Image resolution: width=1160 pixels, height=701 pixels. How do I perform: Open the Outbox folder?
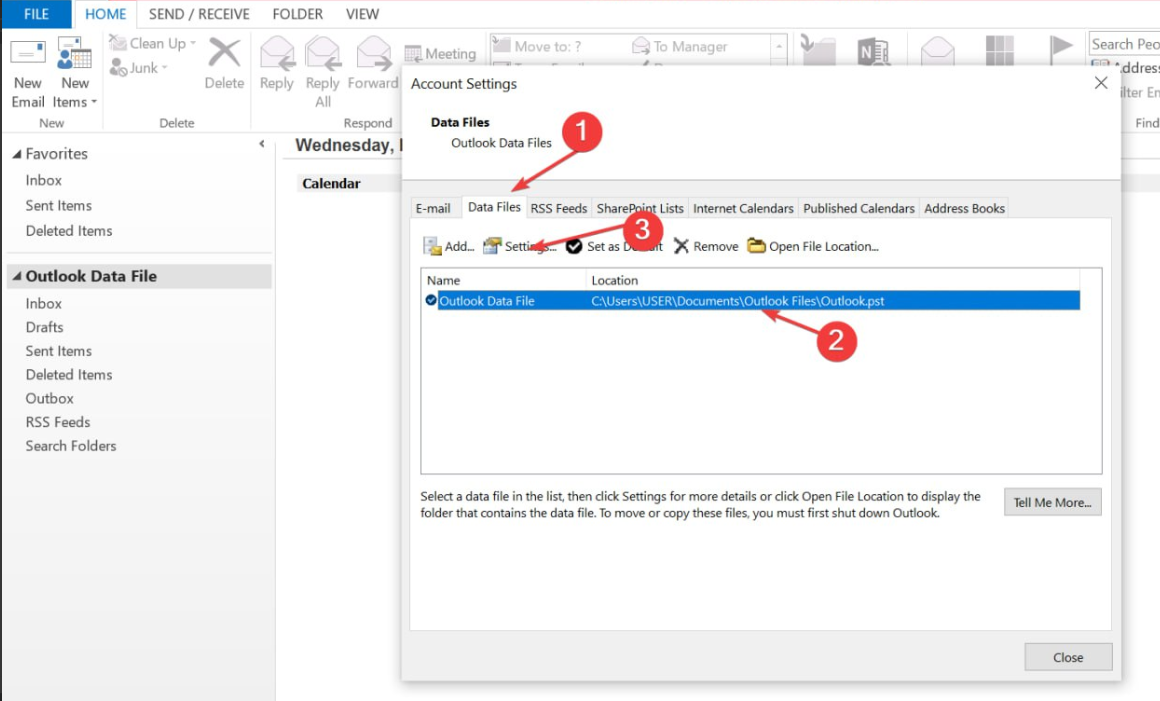click(x=50, y=399)
